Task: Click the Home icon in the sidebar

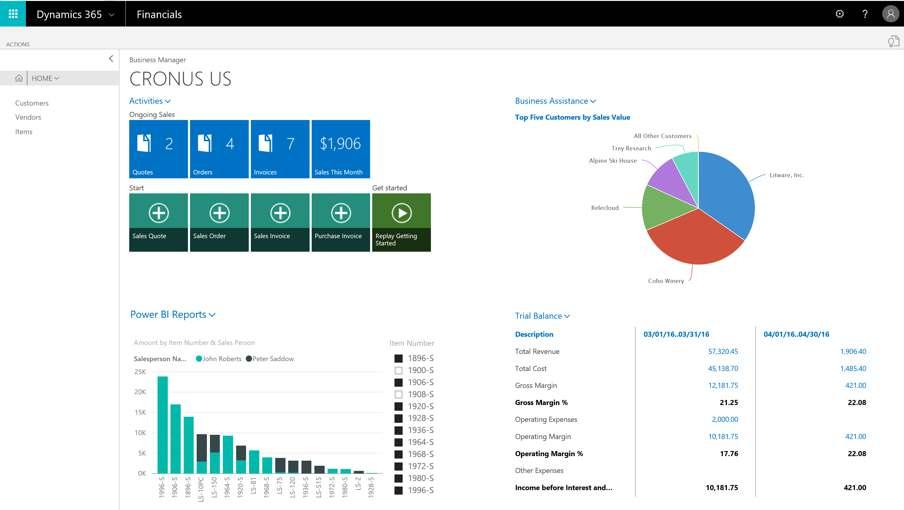Action: pos(19,78)
